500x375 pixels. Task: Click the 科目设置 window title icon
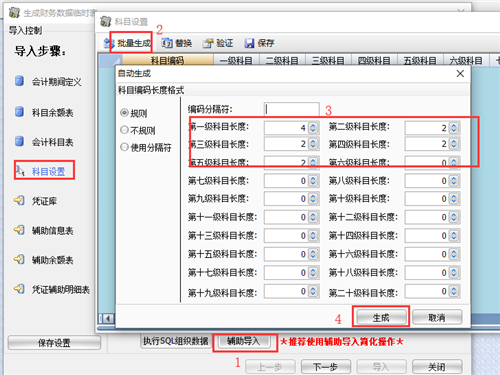coord(106,22)
